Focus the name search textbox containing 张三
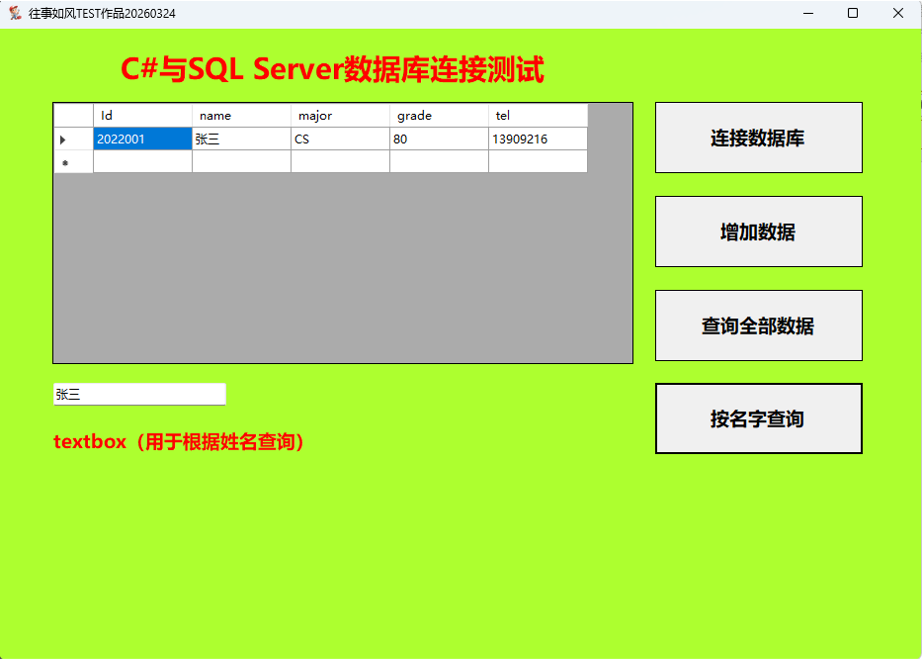922x659 pixels. (x=139, y=395)
